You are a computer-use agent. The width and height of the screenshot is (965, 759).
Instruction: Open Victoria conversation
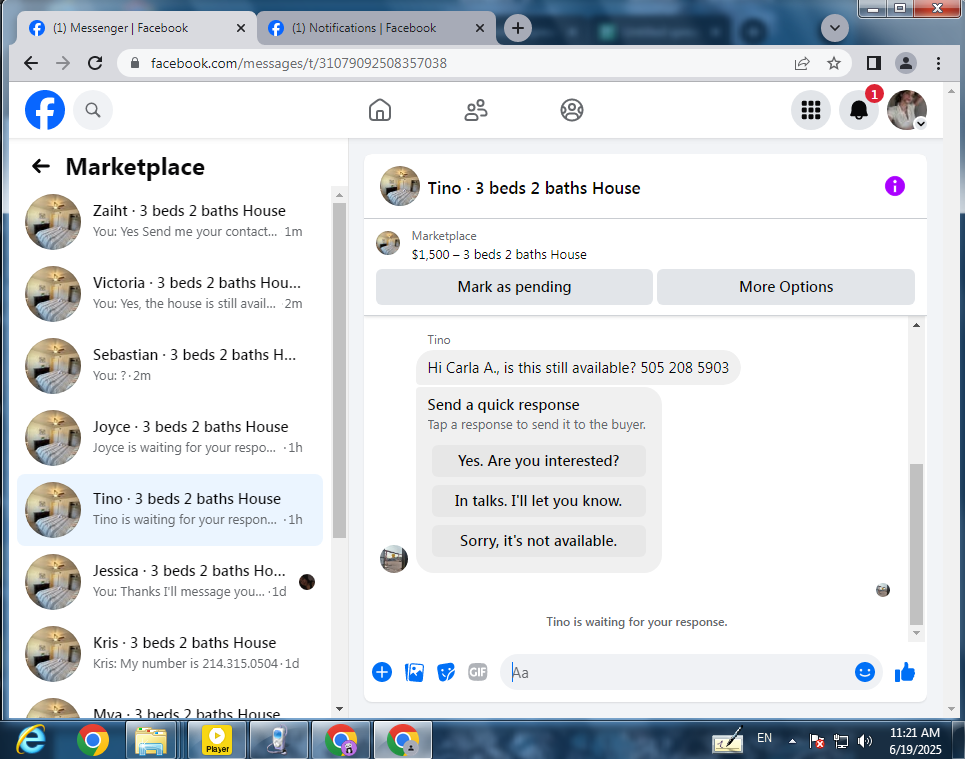pos(170,294)
